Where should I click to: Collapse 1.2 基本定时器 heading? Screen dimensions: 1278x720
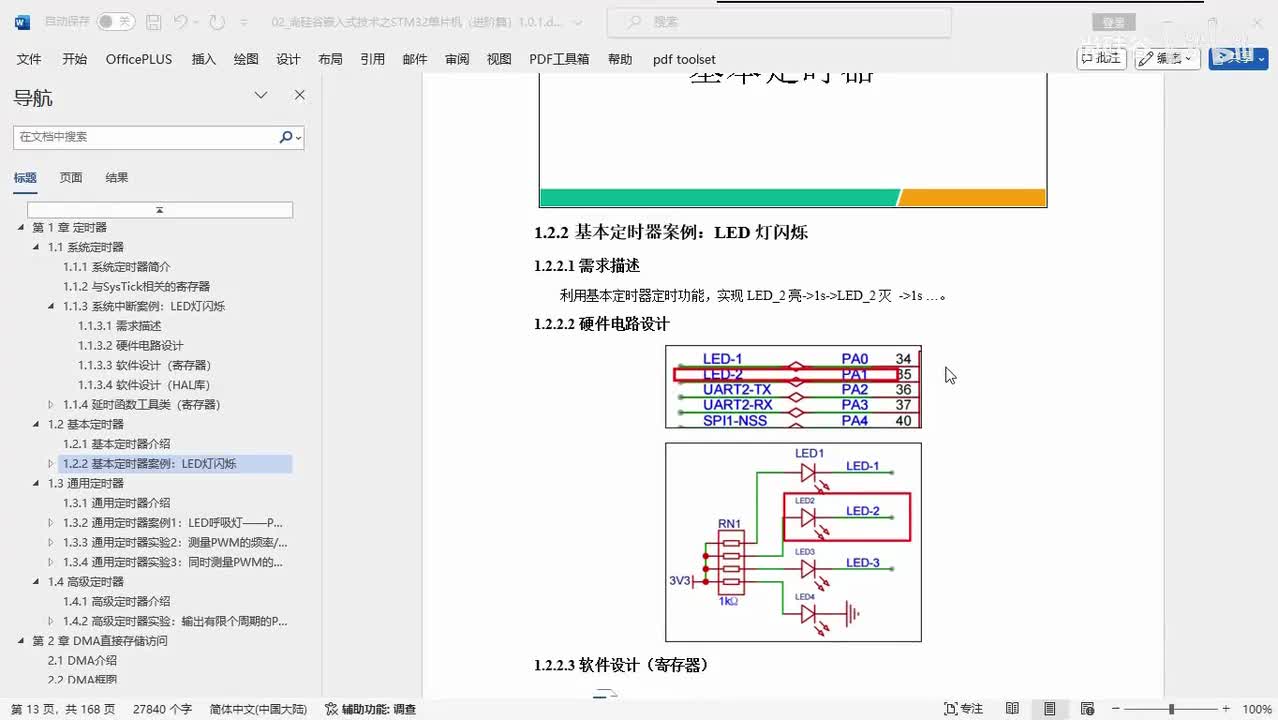[37, 424]
